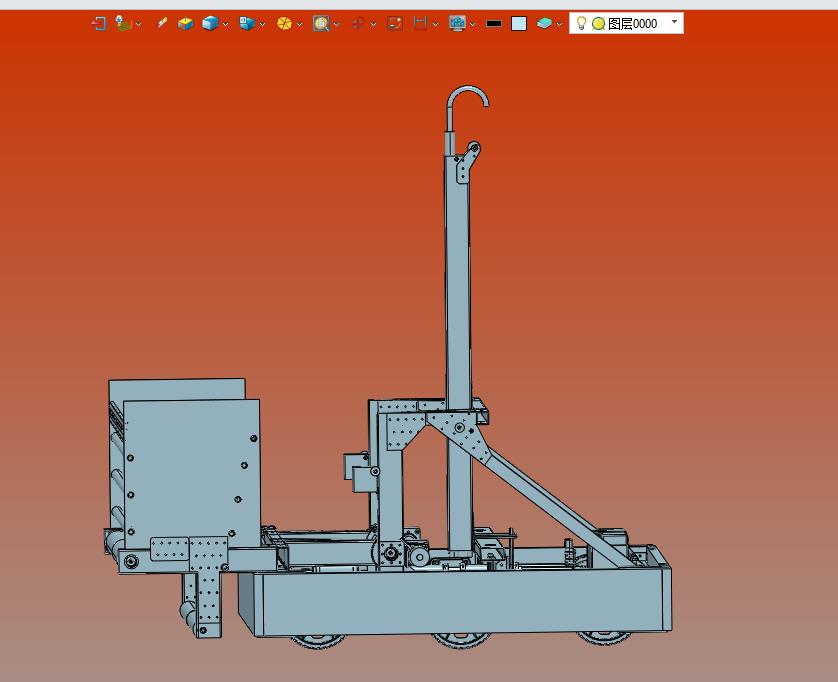Expand the red crosshair dropdown arrow
The height and width of the screenshot is (682, 838).
pyautogui.click(x=373, y=24)
